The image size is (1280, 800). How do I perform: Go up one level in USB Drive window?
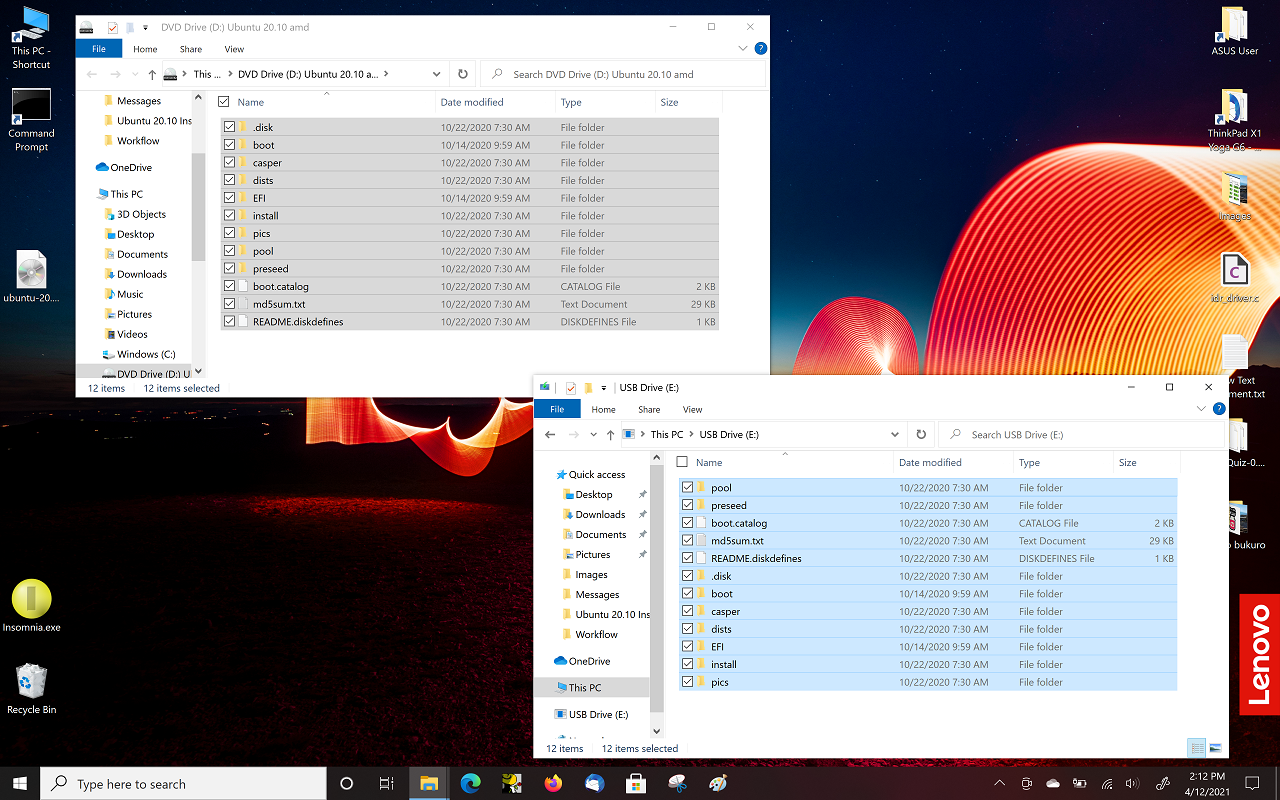pos(610,435)
